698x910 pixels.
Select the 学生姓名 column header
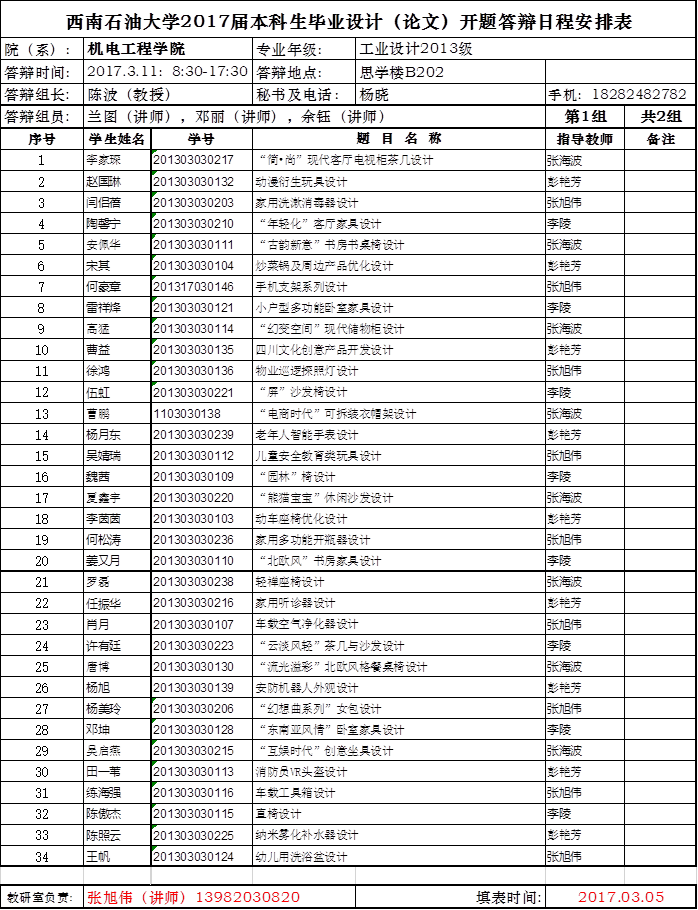pyautogui.click(x=117, y=139)
